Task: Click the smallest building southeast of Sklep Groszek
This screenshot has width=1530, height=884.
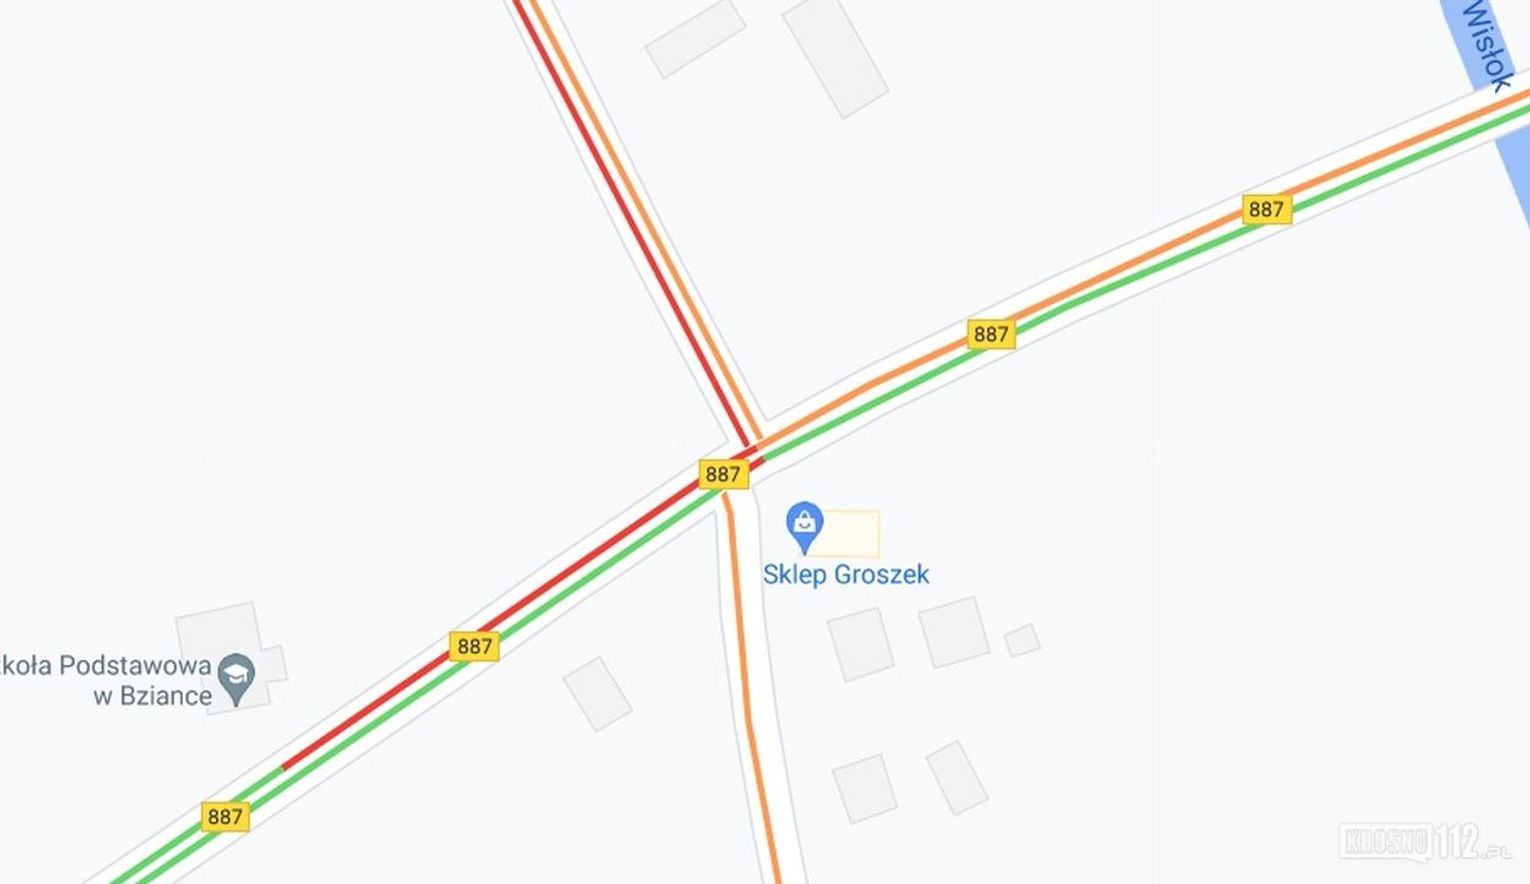Action: pyautogui.click(x=1022, y=640)
